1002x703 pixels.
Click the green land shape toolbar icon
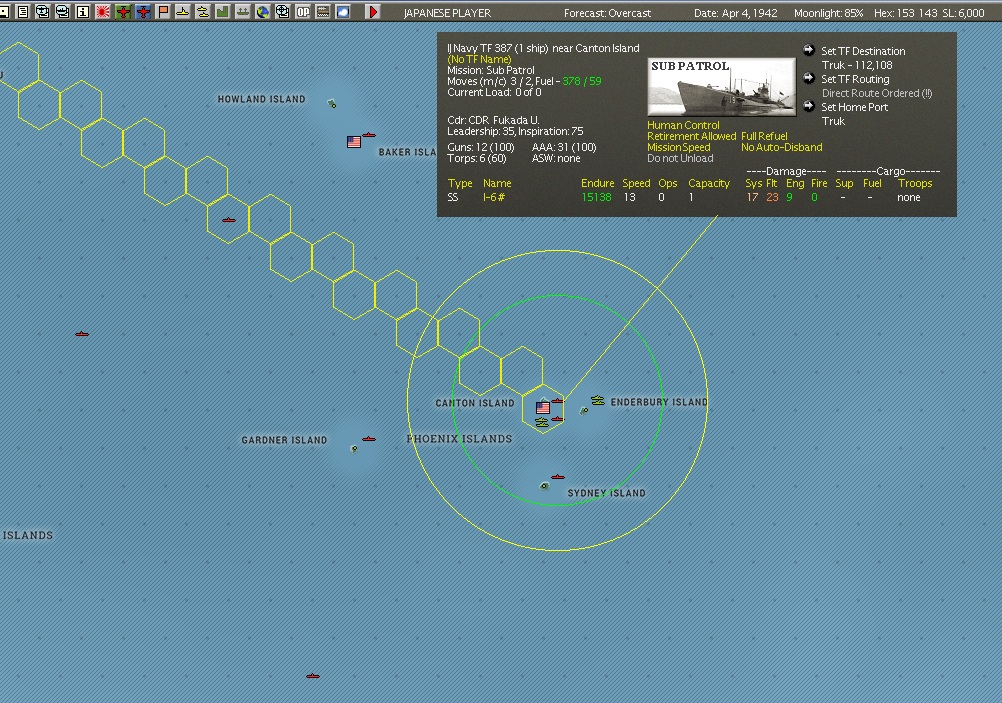[222, 12]
